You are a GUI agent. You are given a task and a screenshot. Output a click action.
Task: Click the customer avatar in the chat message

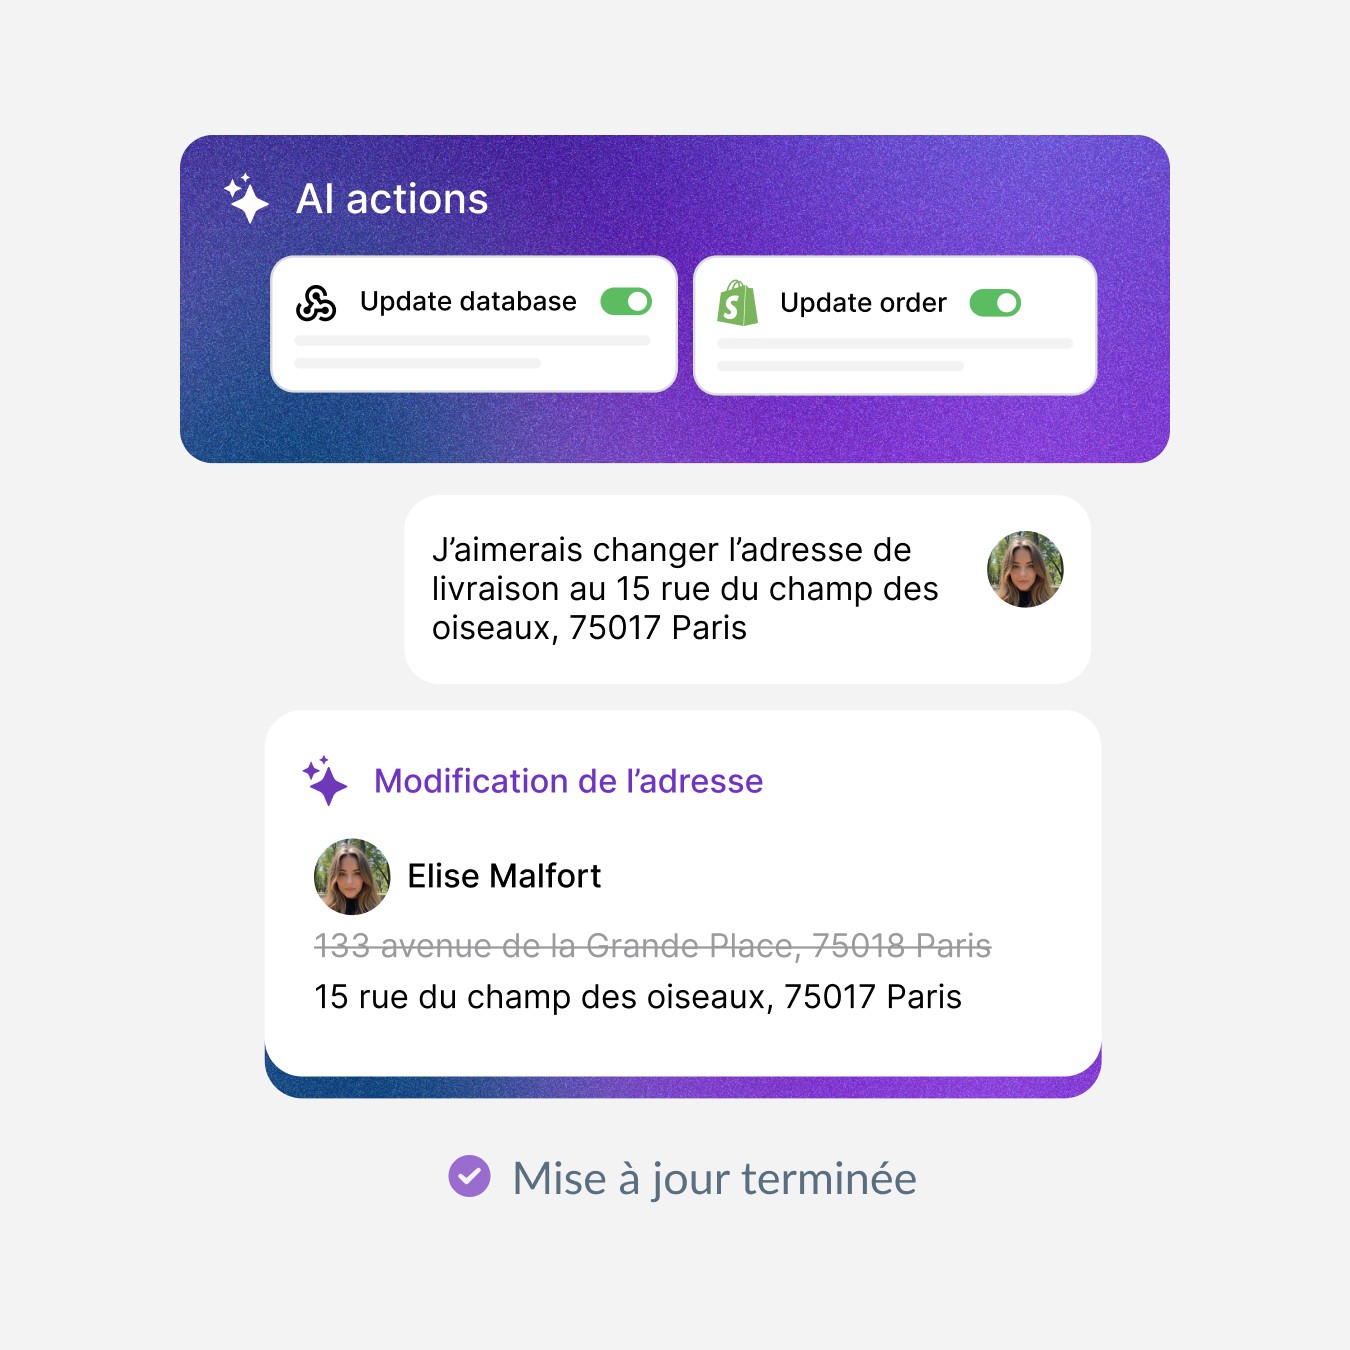pos(1025,569)
